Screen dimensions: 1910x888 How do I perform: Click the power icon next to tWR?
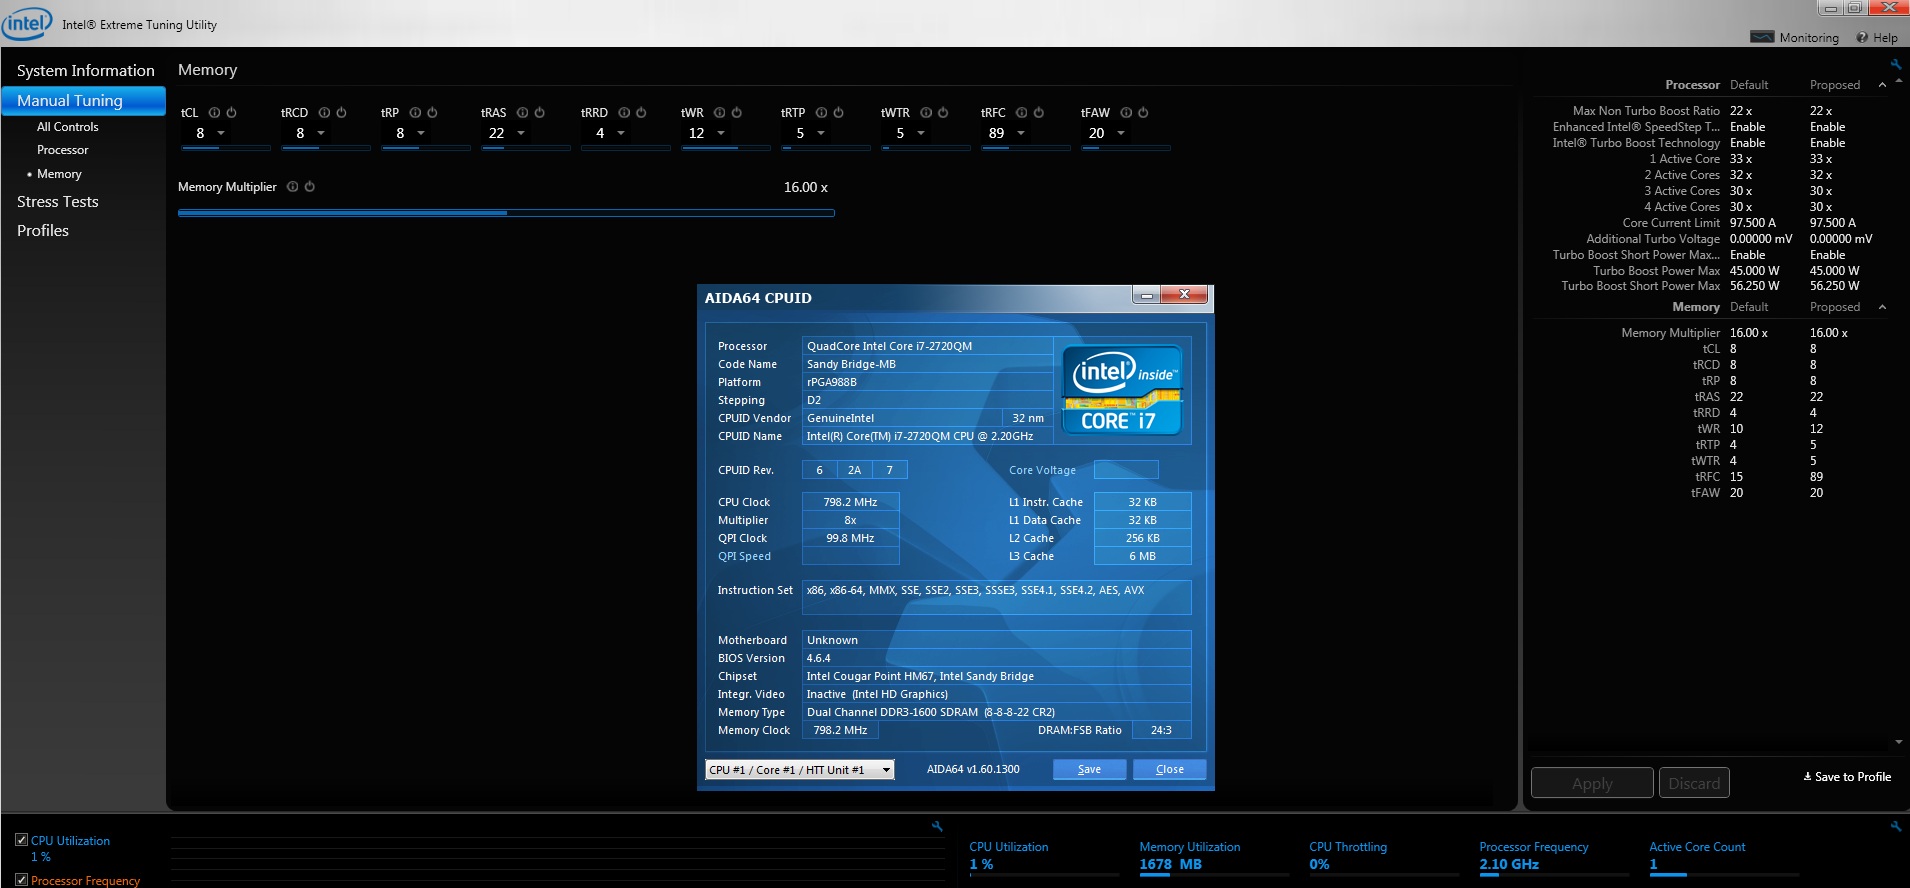tap(736, 113)
